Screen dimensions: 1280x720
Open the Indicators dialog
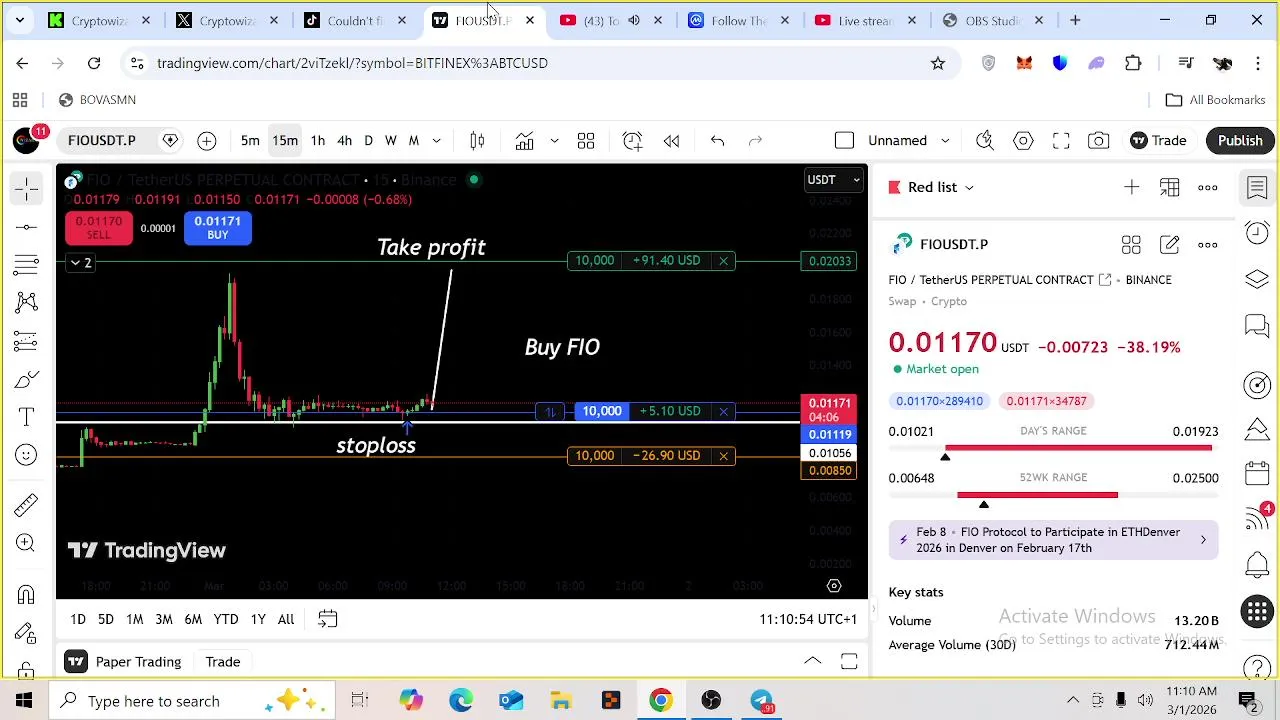[x=524, y=141]
